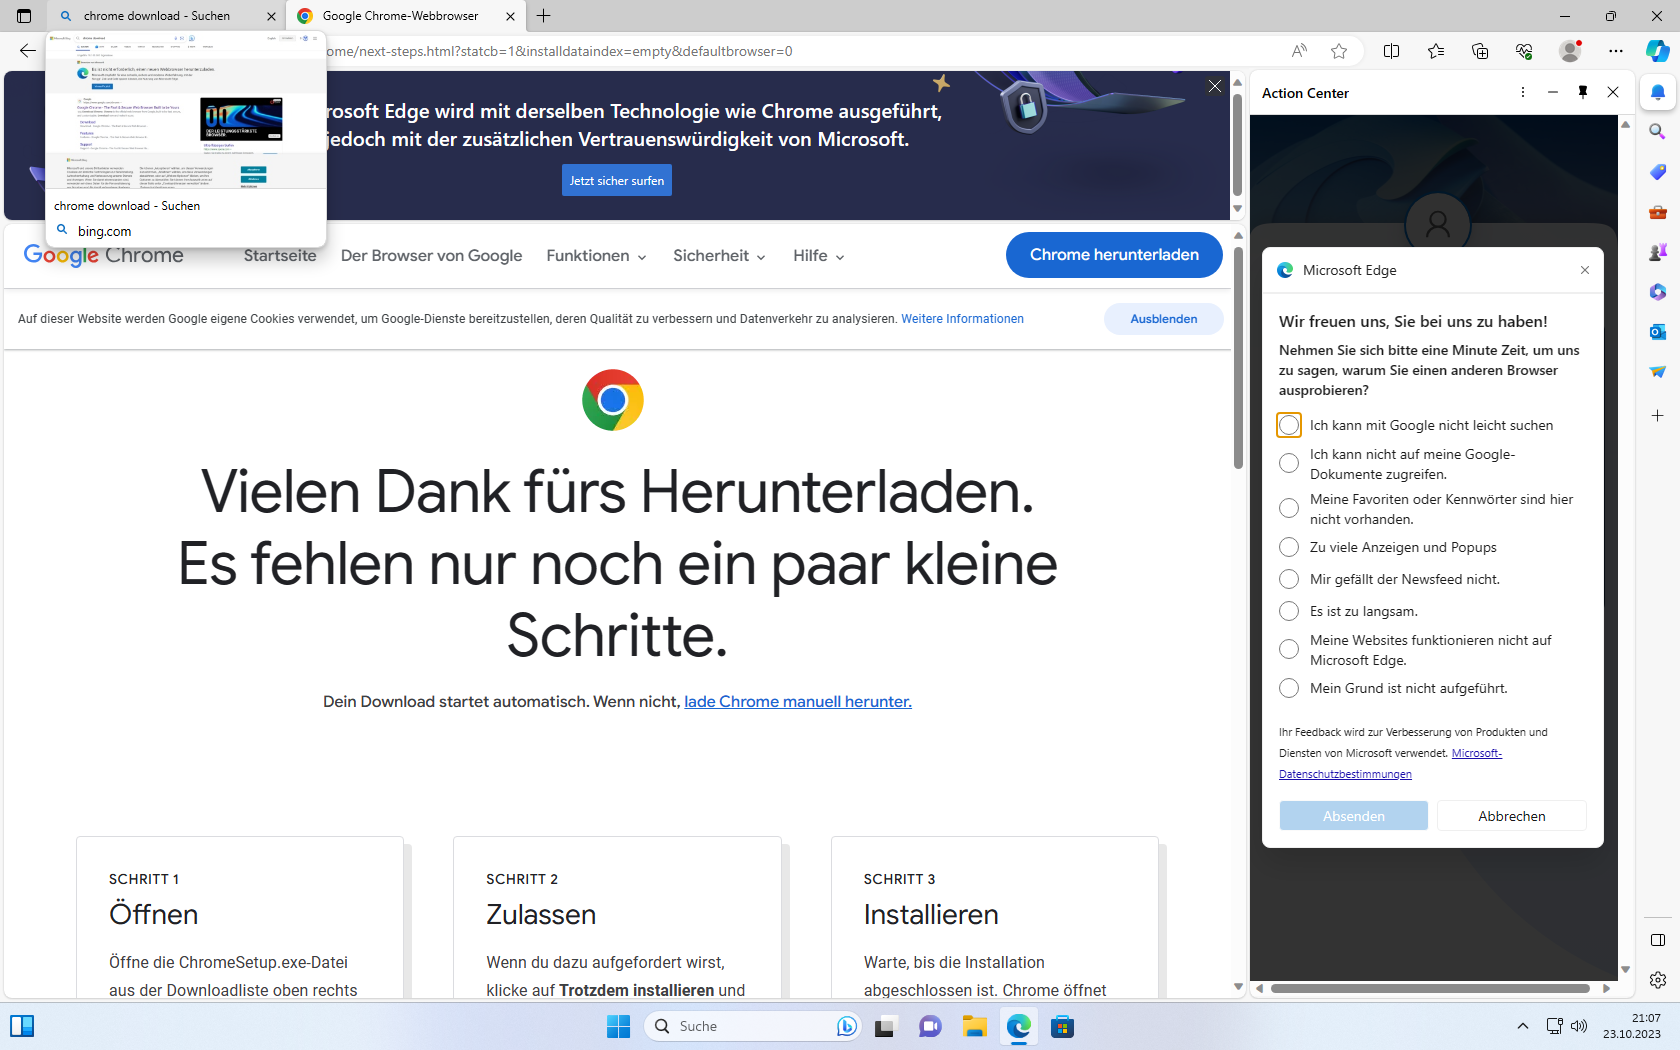Go back using the browser back arrow
The height and width of the screenshot is (1050, 1680).
(27, 51)
